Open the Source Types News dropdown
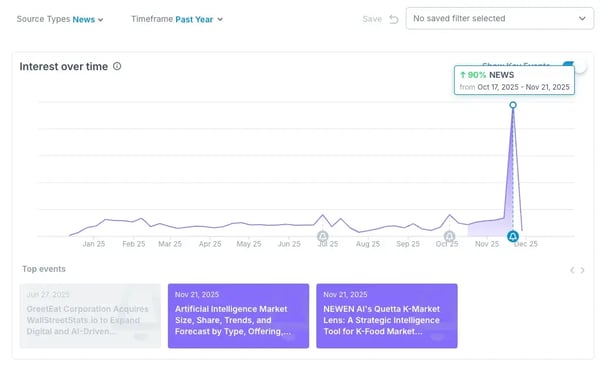Image resolution: width=609 pixels, height=372 pixels. point(60,19)
